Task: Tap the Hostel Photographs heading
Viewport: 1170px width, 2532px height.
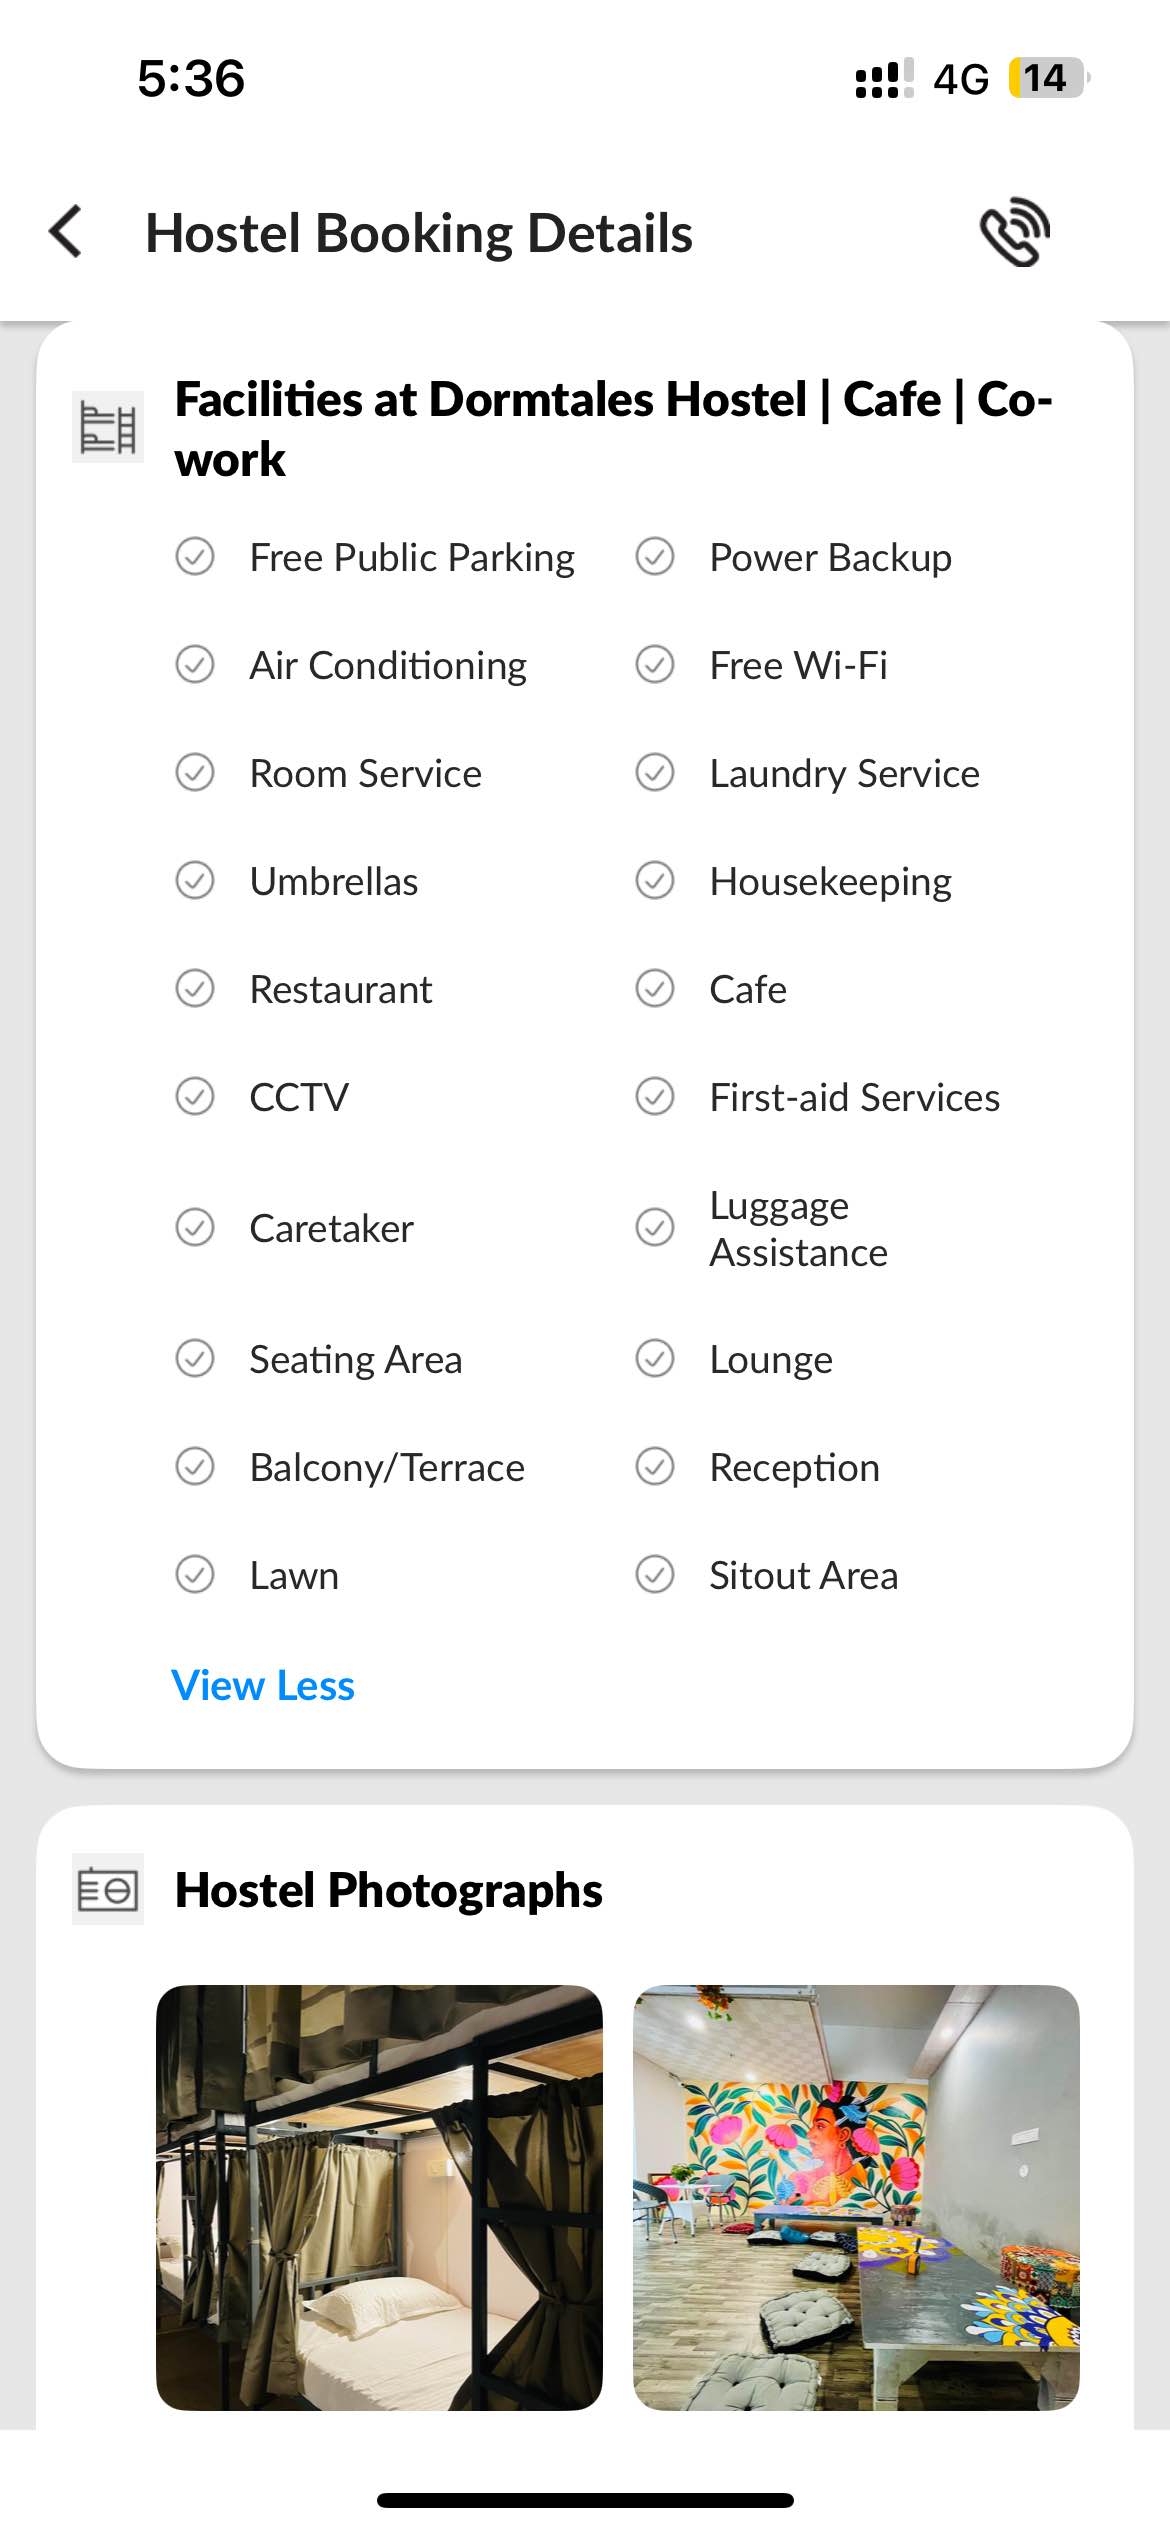Action: click(388, 1890)
